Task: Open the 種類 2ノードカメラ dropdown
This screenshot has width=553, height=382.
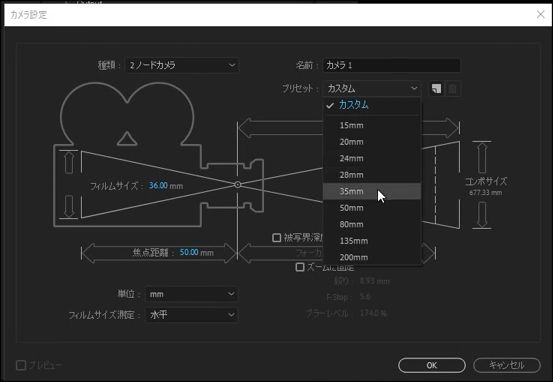Action: 183,65
